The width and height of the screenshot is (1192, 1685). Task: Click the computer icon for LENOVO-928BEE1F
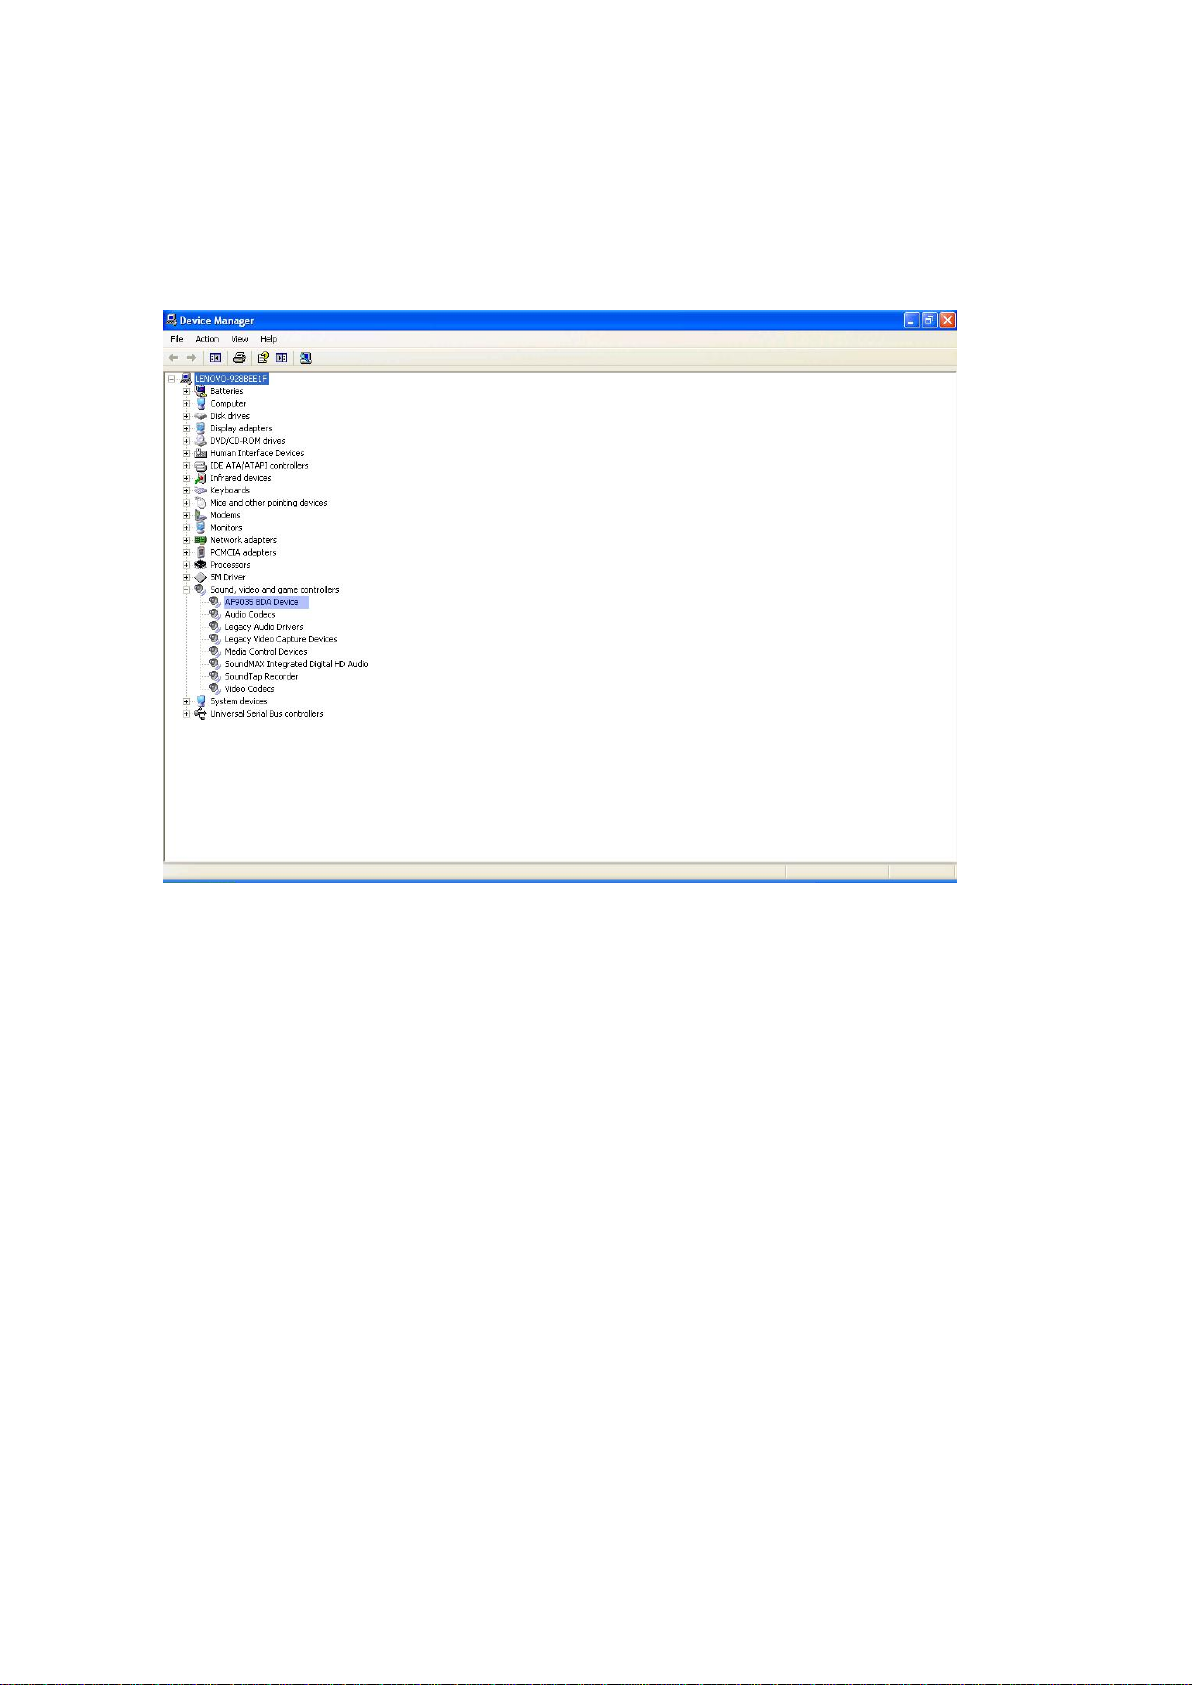186,379
